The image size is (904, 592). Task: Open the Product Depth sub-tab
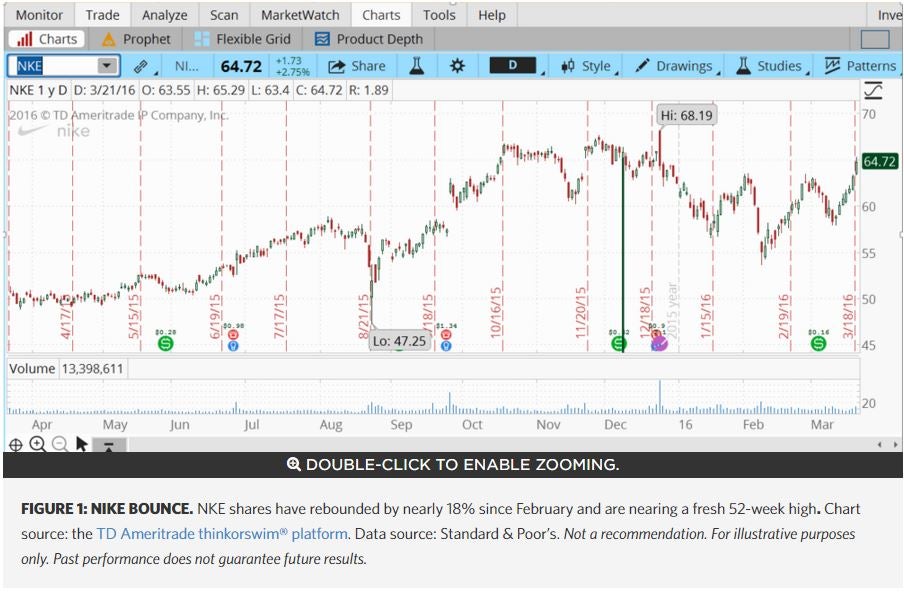[369, 39]
